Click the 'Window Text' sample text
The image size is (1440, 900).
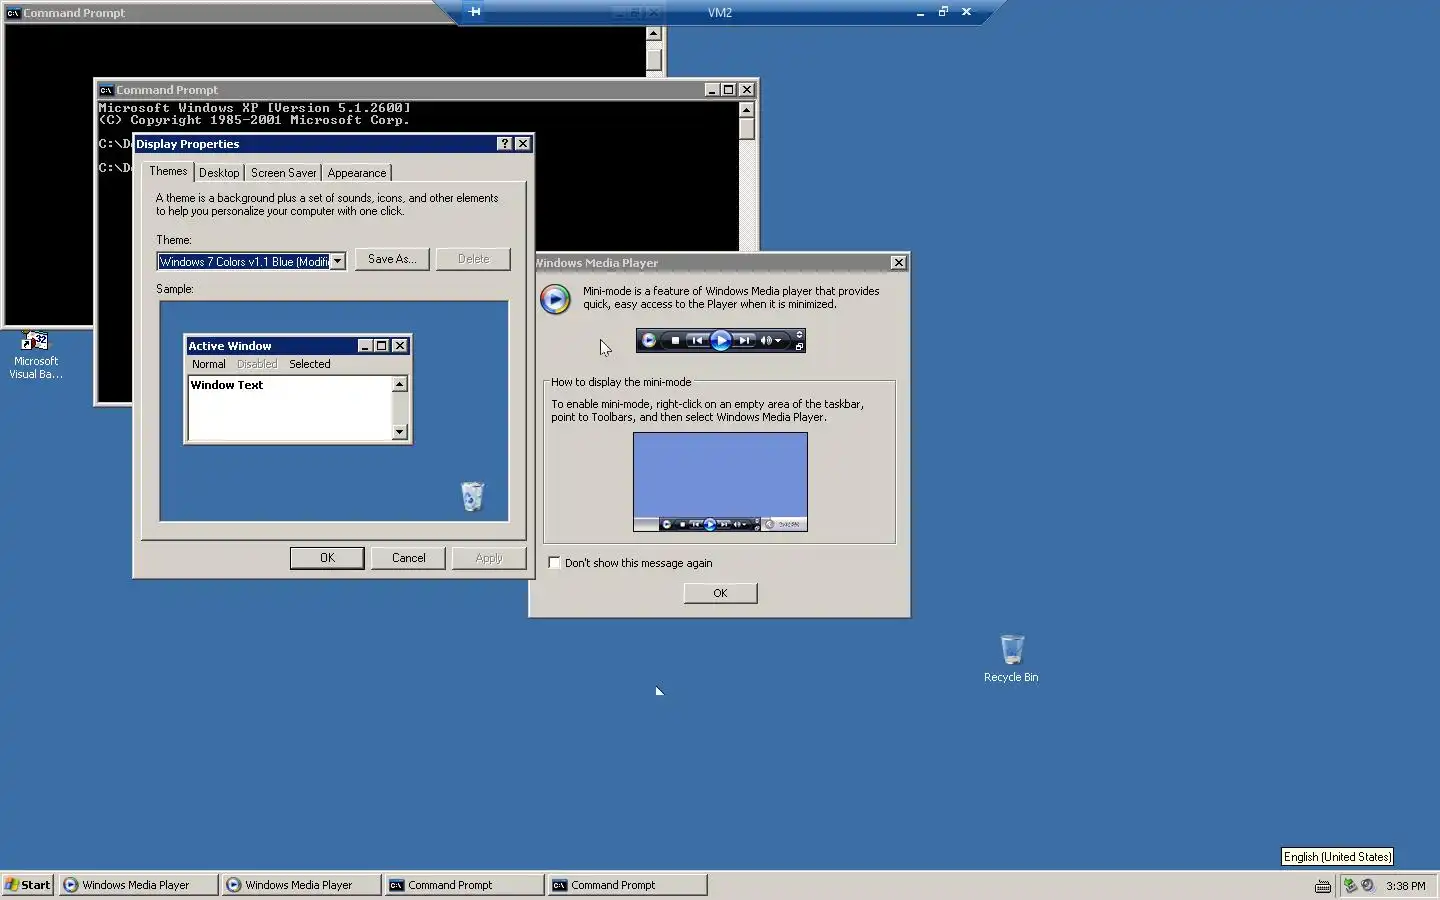227,385
